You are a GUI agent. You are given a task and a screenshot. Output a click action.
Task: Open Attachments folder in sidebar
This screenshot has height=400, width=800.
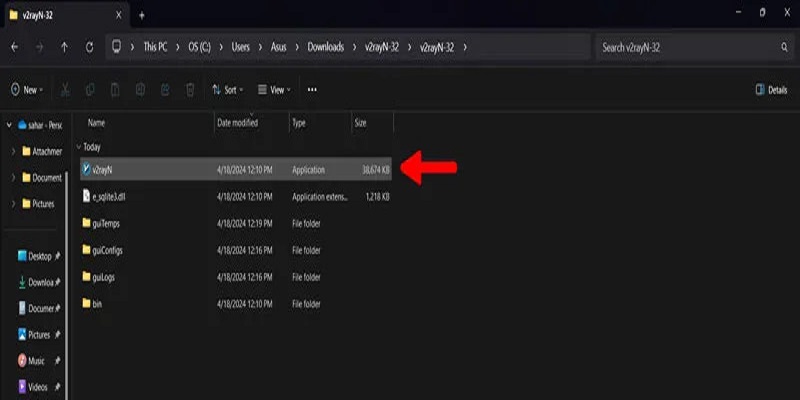pos(42,152)
